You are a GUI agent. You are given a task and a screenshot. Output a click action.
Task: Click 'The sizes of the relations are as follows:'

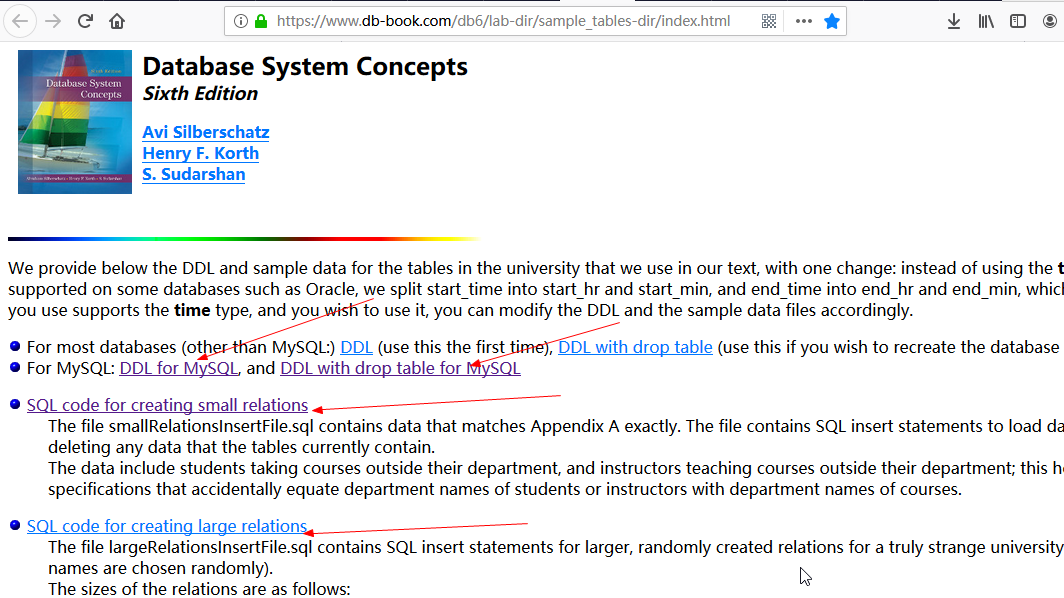coord(200,588)
